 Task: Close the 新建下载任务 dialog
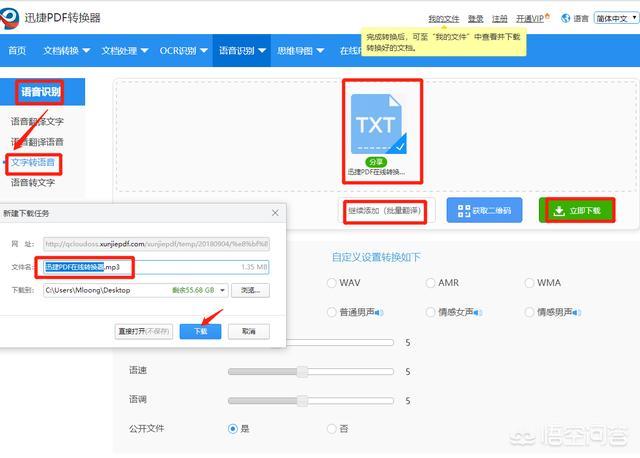point(275,213)
